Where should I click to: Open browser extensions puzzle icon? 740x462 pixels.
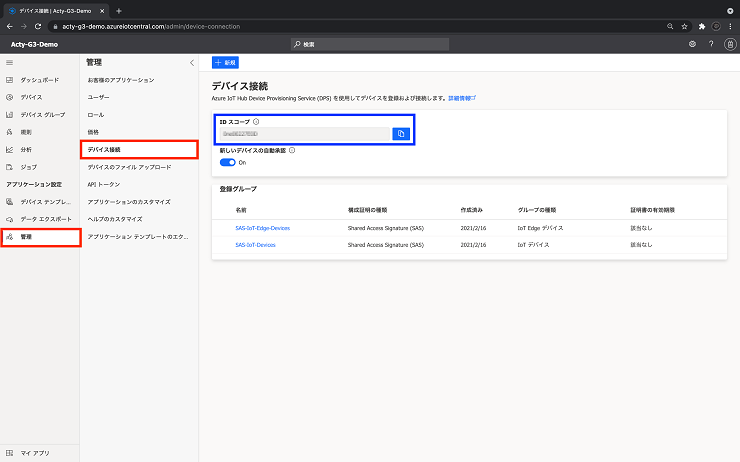coord(702,26)
